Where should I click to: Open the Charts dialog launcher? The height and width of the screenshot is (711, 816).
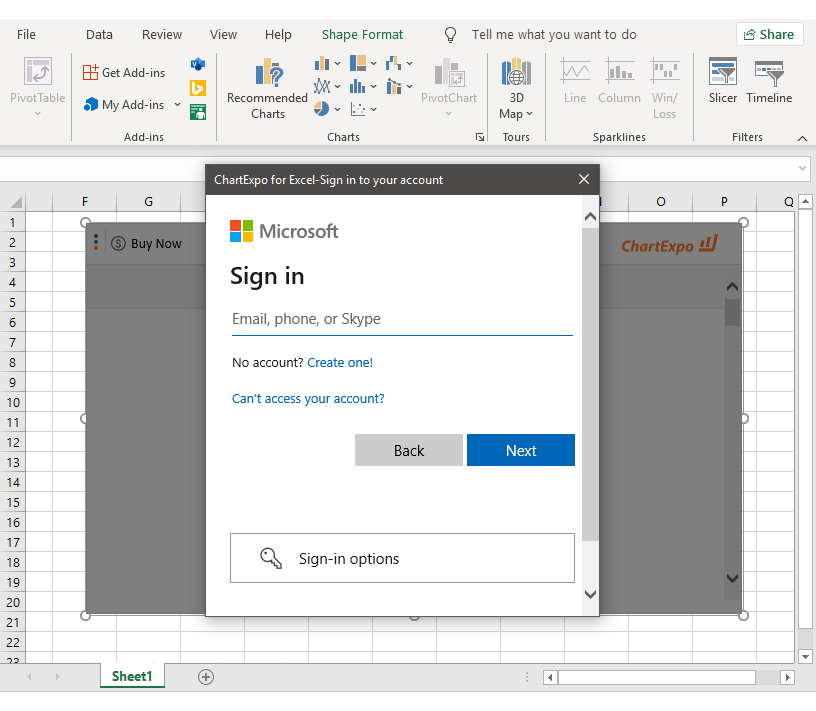pos(480,137)
